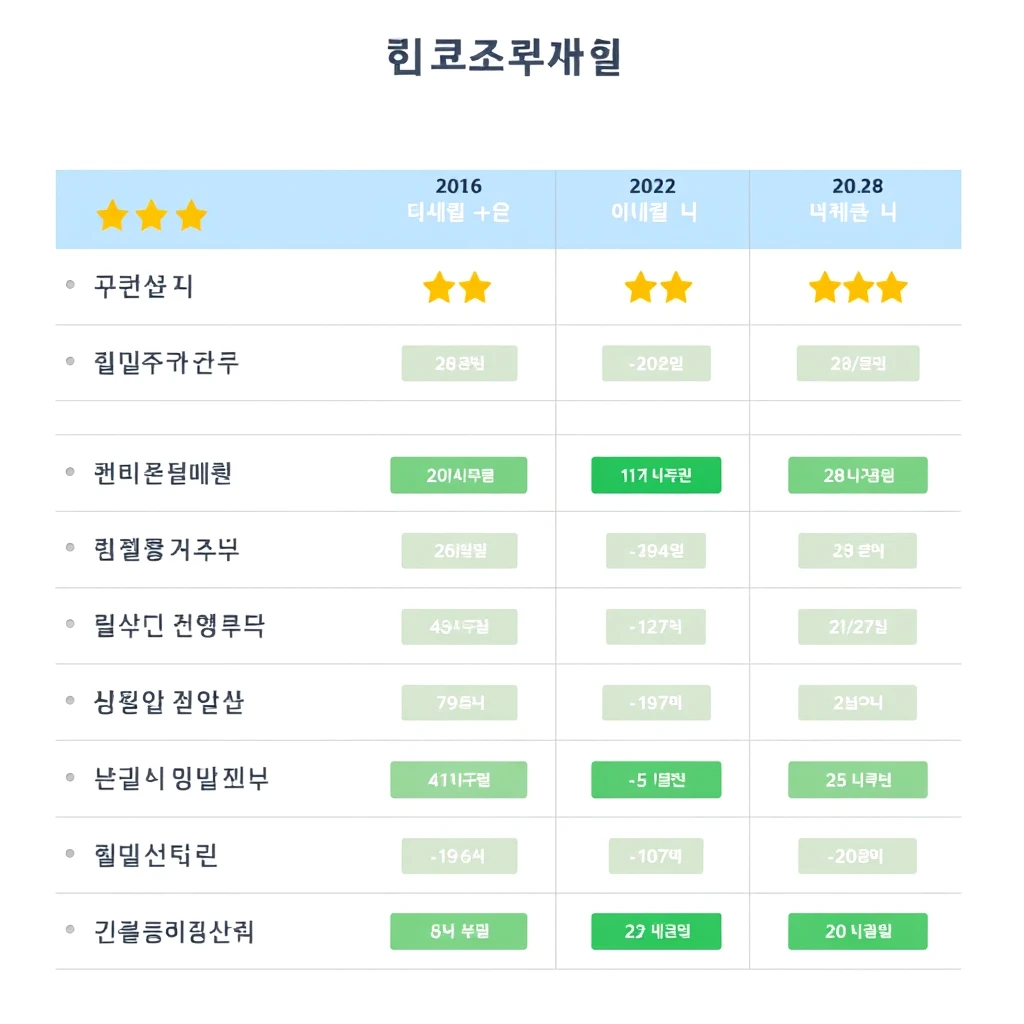The width and height of the screenshot is (1024, 1024).
Task: Click the last row's green badge under 20.28
Action: click(857, 931)
